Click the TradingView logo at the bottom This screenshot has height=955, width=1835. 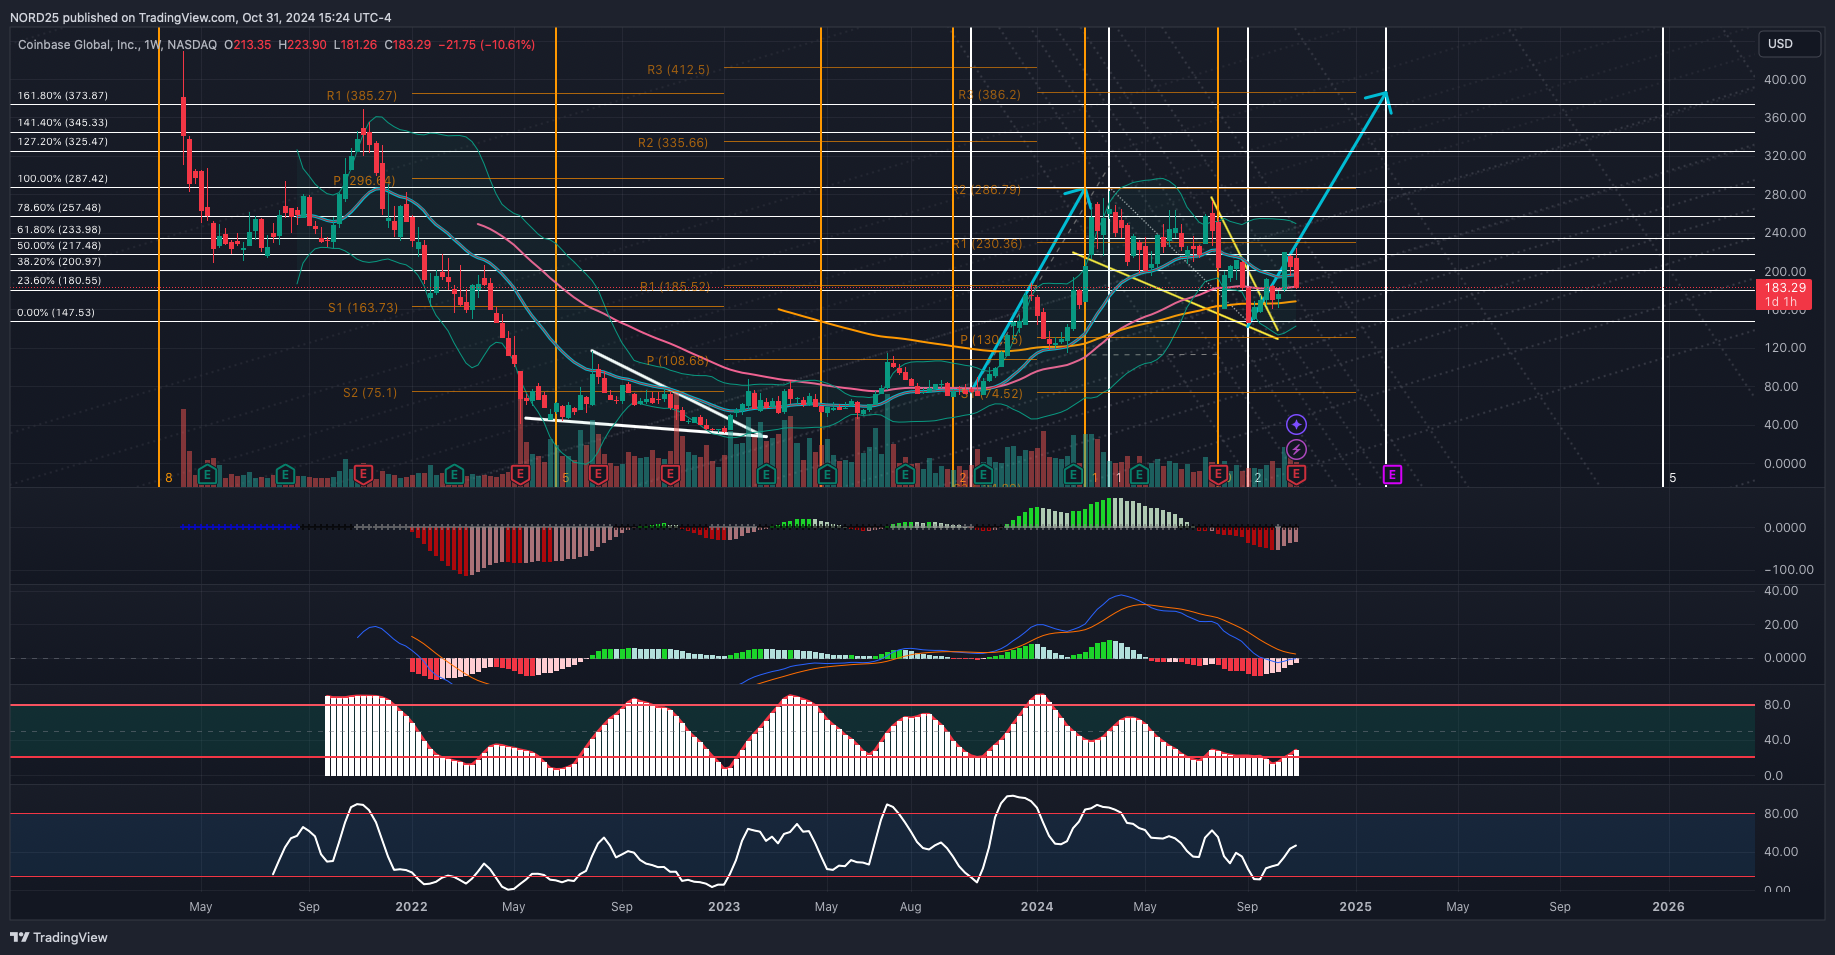point(59,937)
